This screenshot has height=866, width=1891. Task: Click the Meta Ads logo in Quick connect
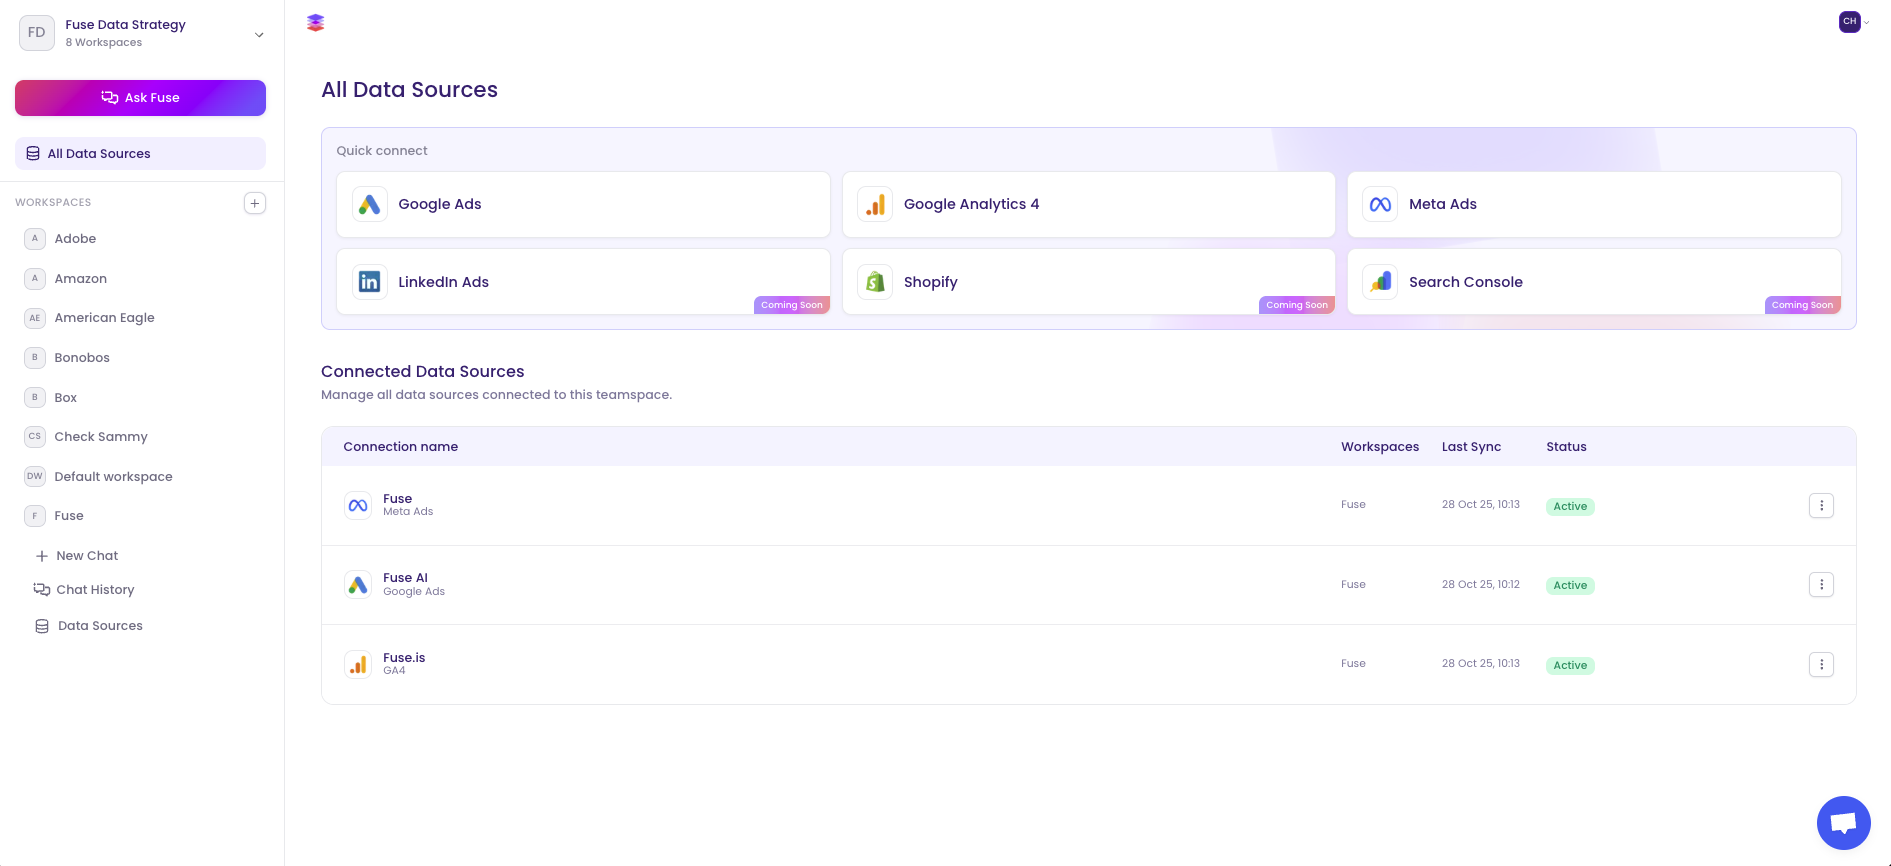(x=1380, y=205)
